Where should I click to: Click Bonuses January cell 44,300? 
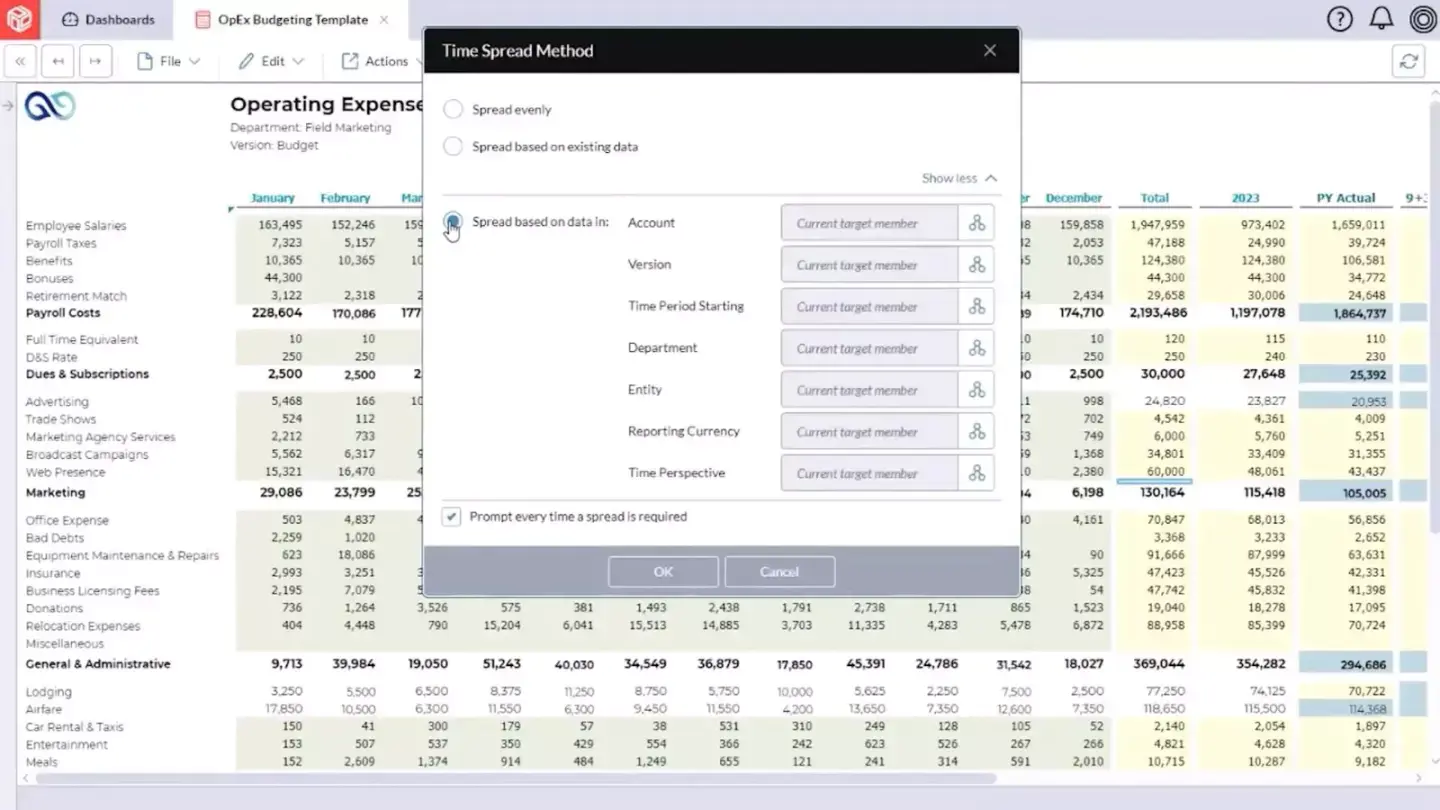pos(283,278)
